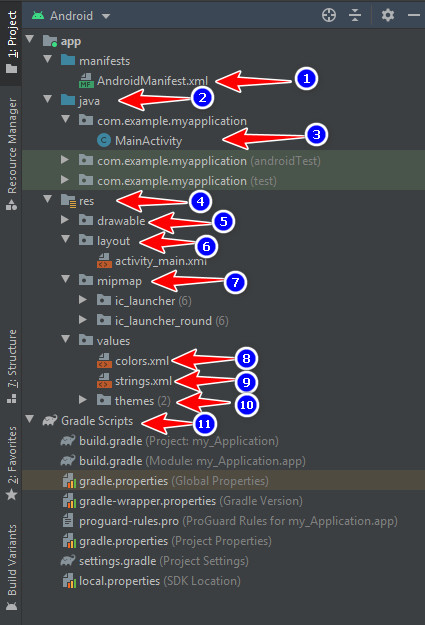This screenshot has height=625, width=425.
Task: Expand the drawable folder
Action: pos(65,220)
